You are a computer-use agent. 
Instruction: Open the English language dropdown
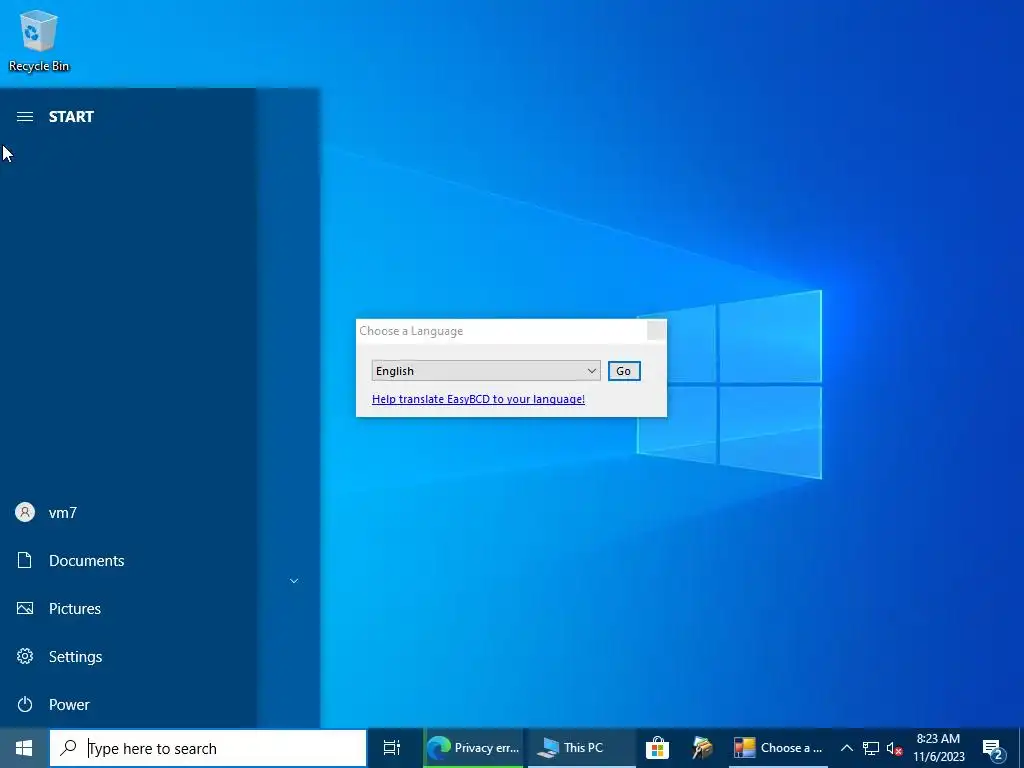pyautogui.click(x=486, y=371)
